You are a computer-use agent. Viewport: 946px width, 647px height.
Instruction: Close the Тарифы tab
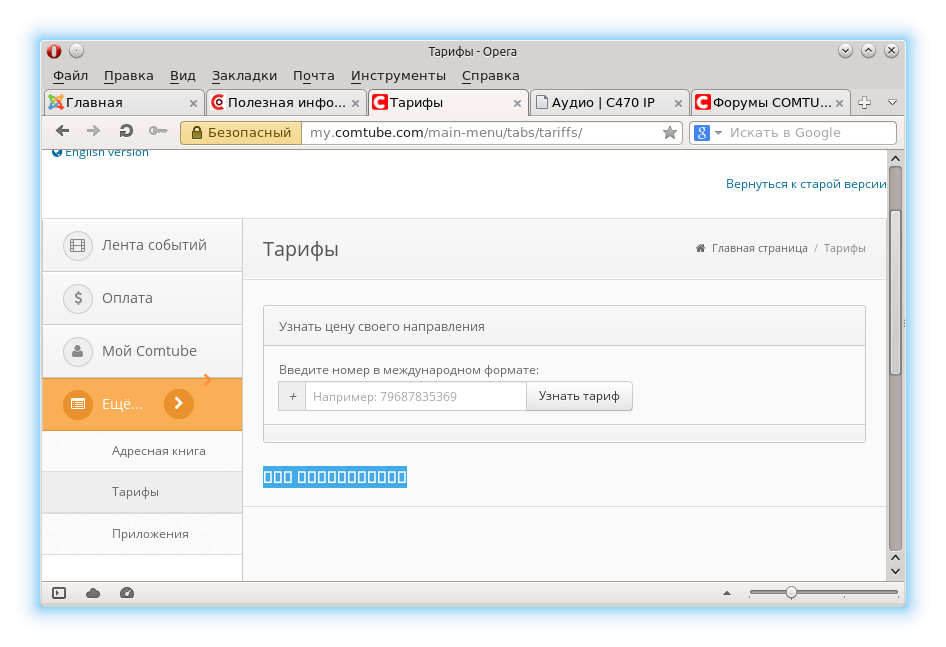(x=517, y=104)
